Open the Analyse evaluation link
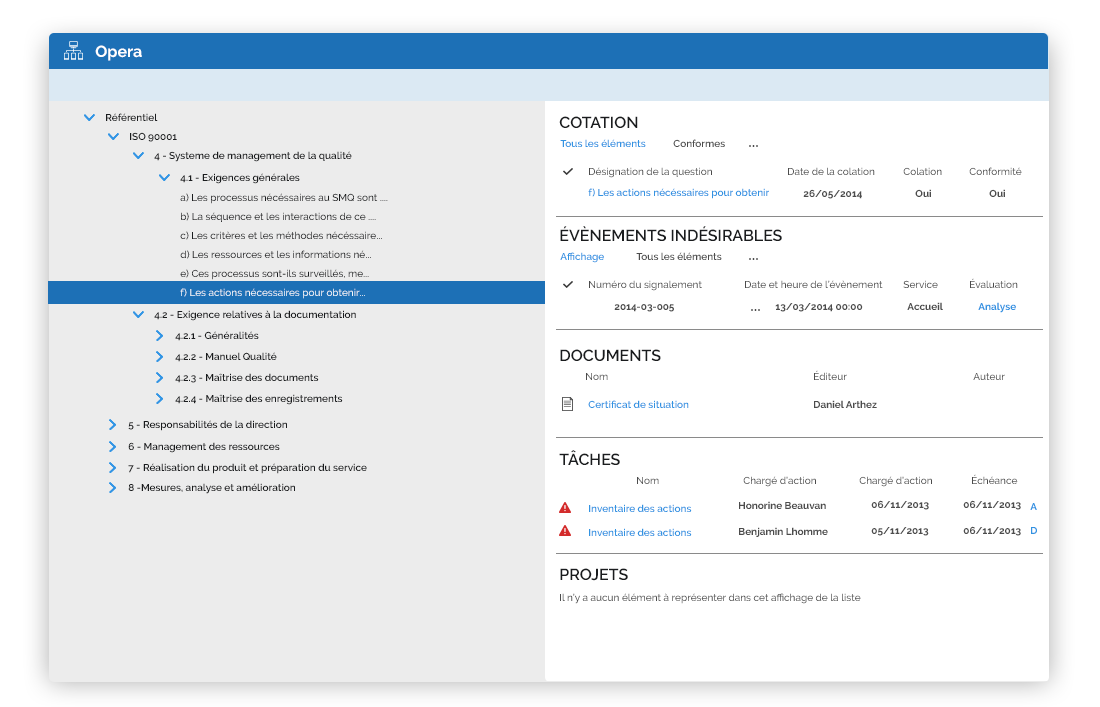The height and width of the screenshot is (707, 1100). 996,307
